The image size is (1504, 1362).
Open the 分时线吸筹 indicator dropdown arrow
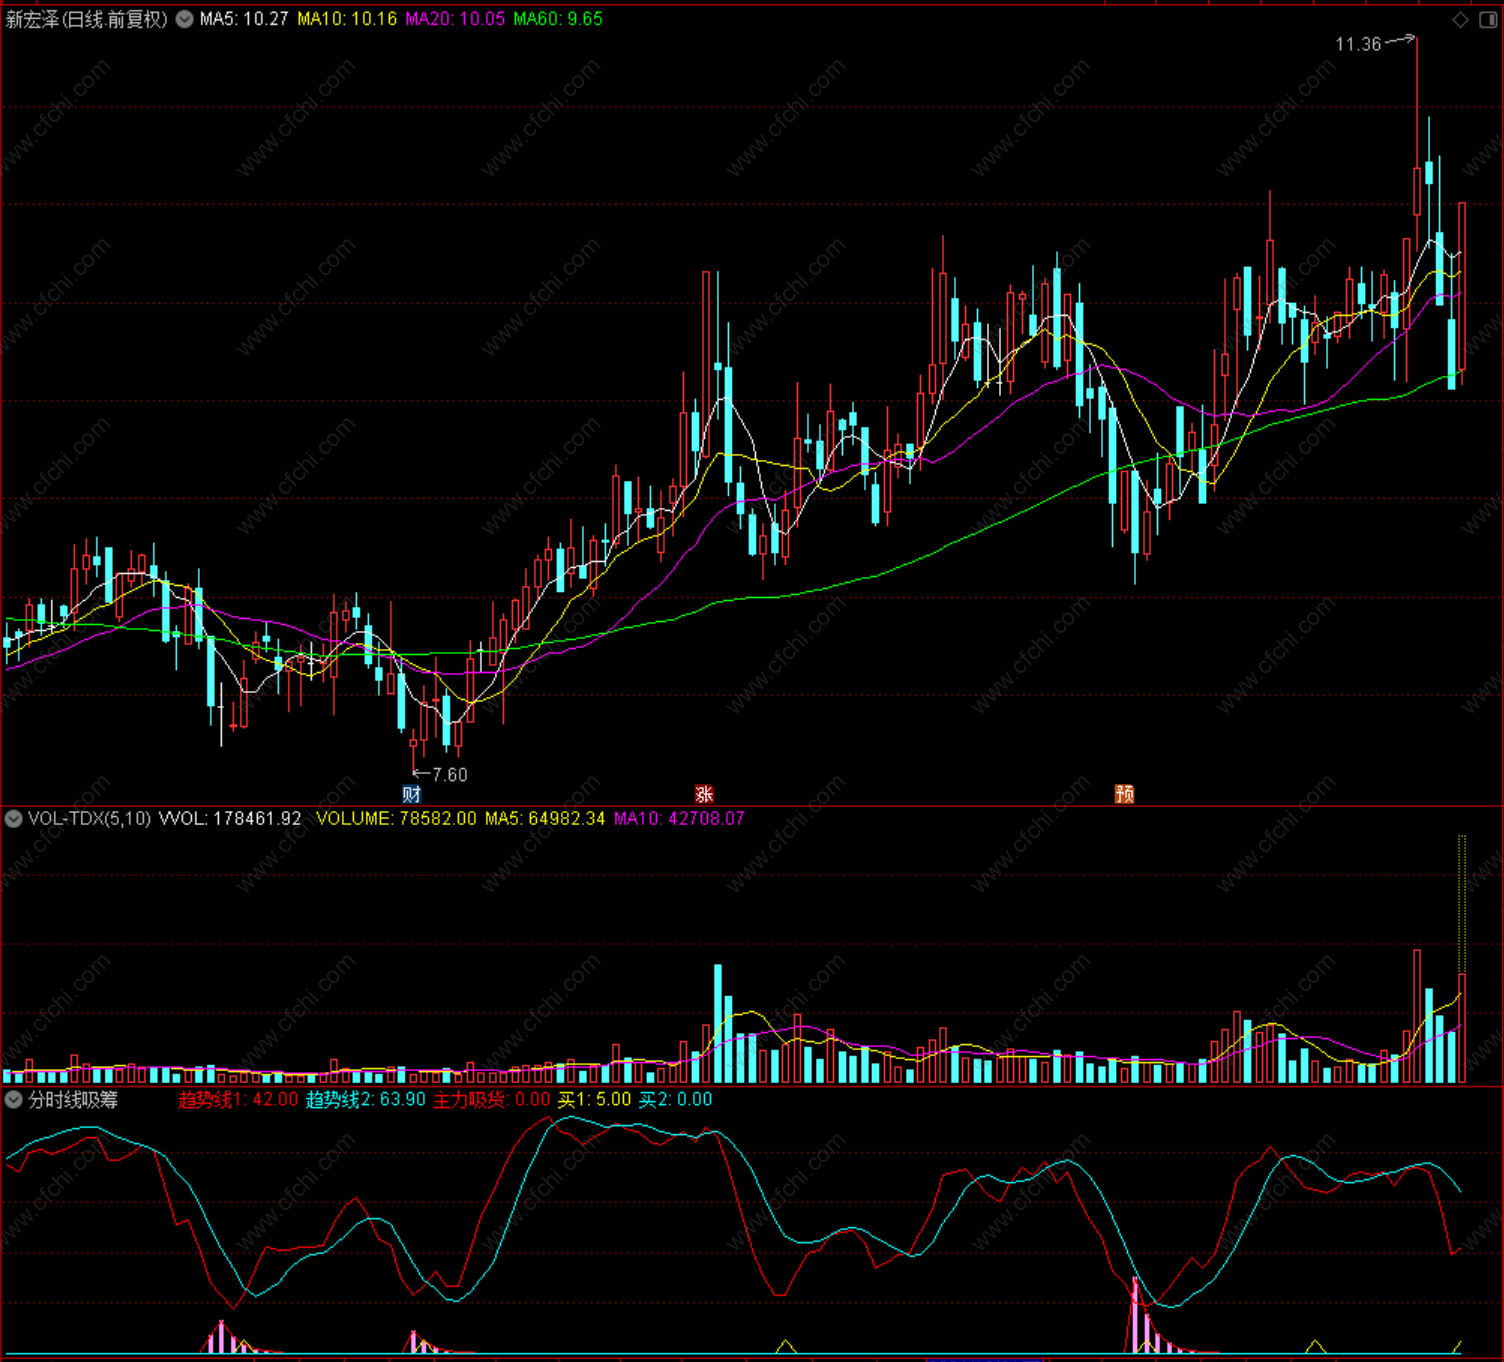14,1100
